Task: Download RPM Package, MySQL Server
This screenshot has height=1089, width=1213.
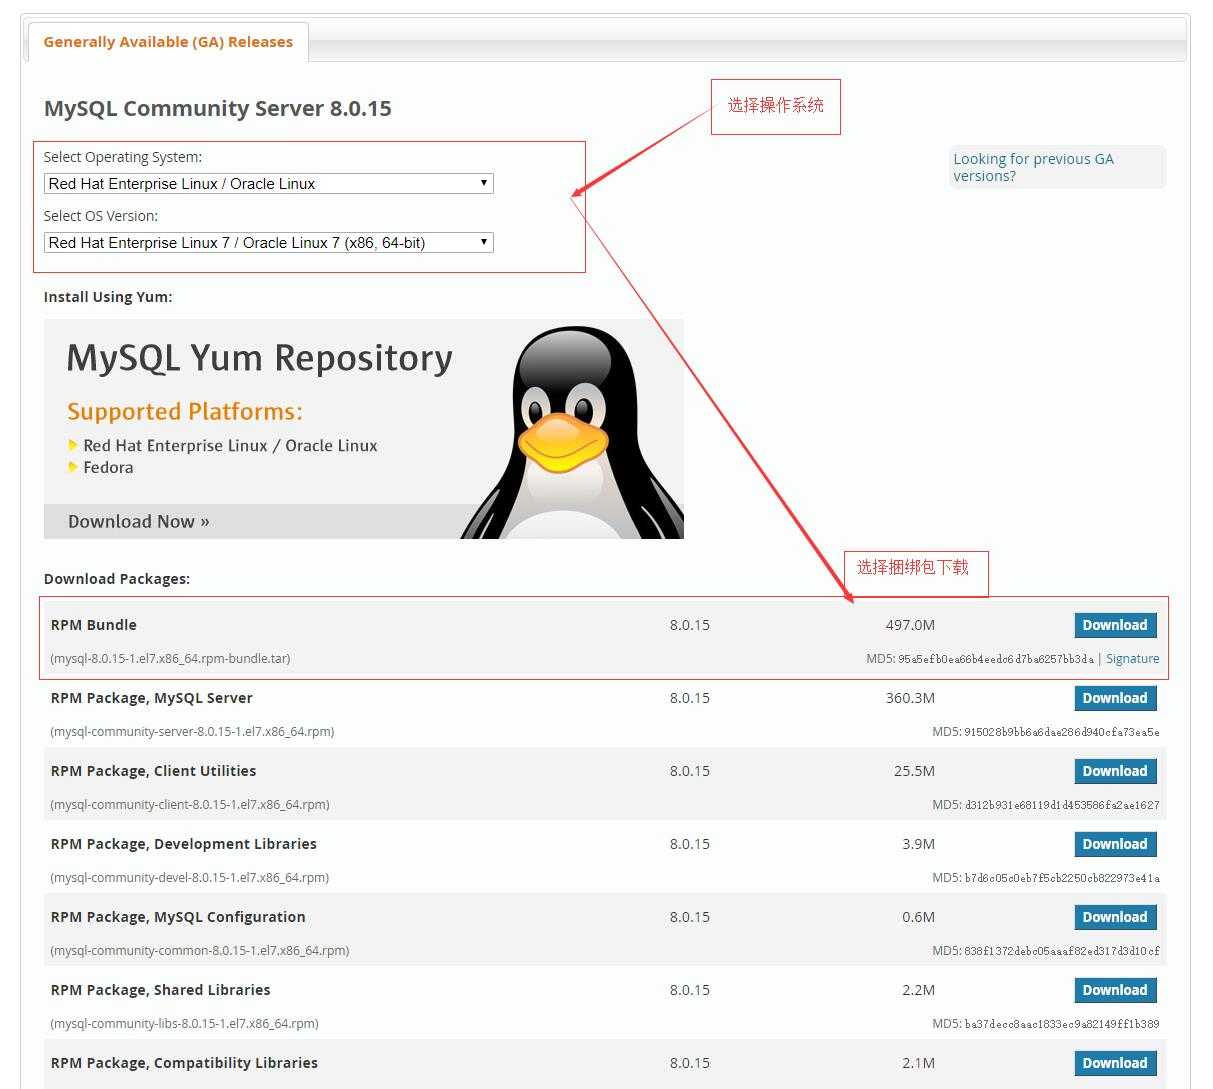Action: (1115, 698)
